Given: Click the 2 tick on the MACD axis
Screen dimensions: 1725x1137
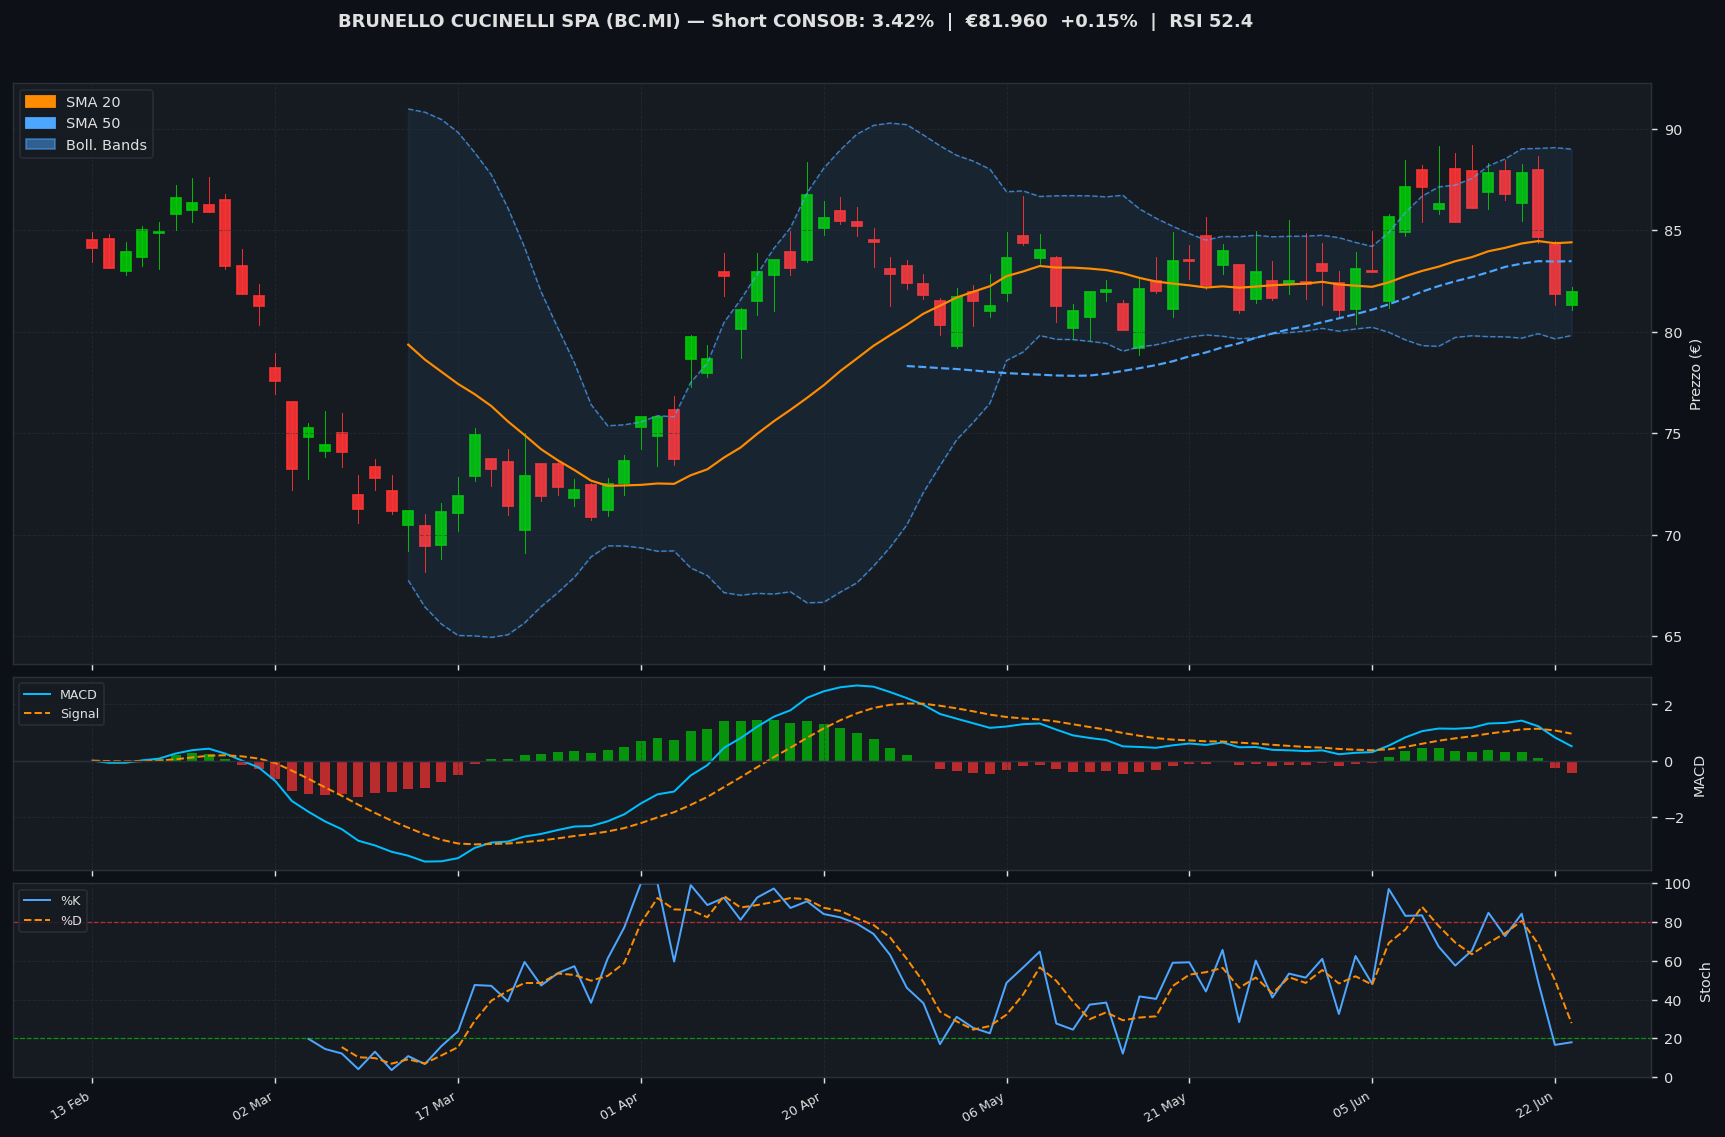Looking at the screenshot, I should [1668, 706].
